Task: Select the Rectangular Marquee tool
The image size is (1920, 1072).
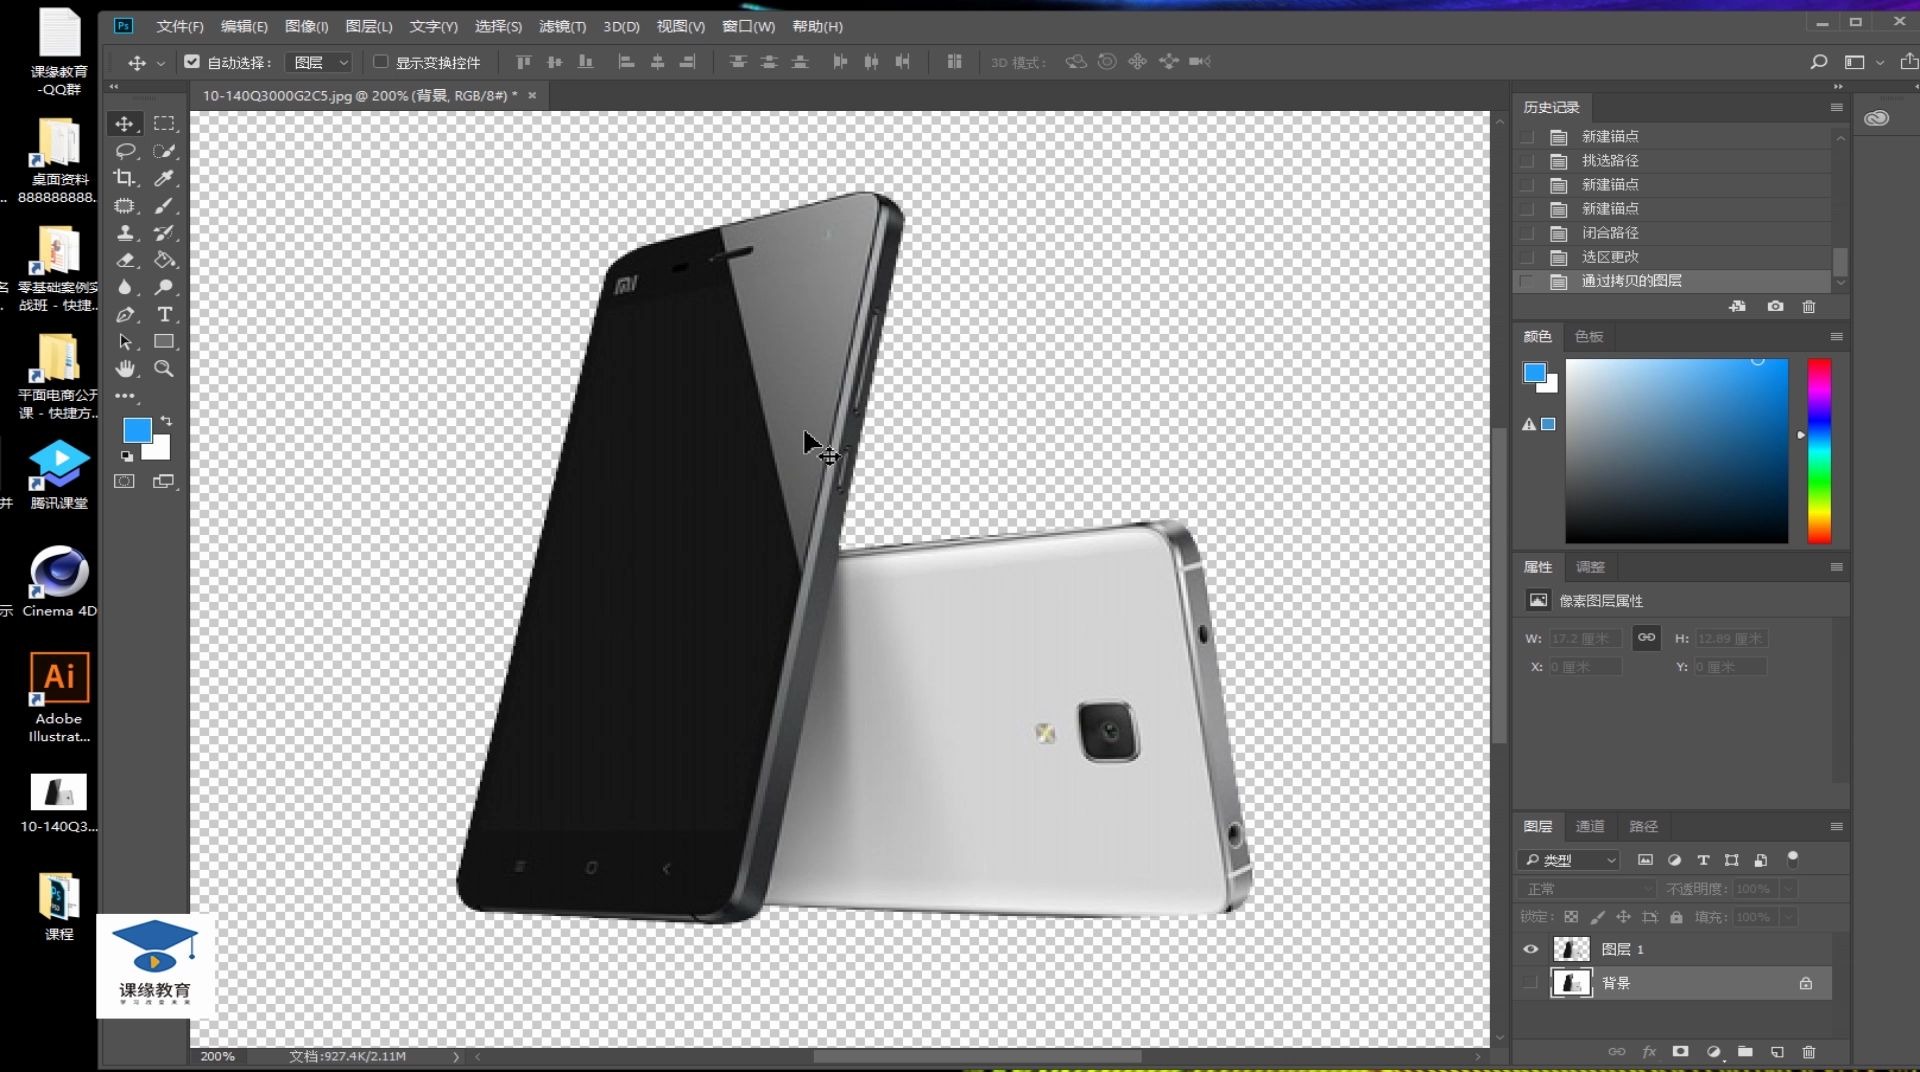Action: point(164,123)
